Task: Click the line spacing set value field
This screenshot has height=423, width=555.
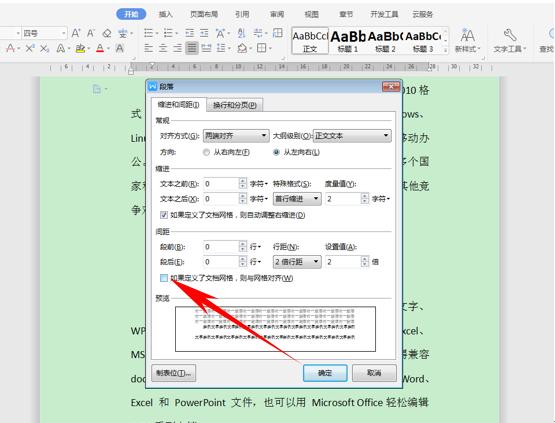Action: (x=343, y=262)
